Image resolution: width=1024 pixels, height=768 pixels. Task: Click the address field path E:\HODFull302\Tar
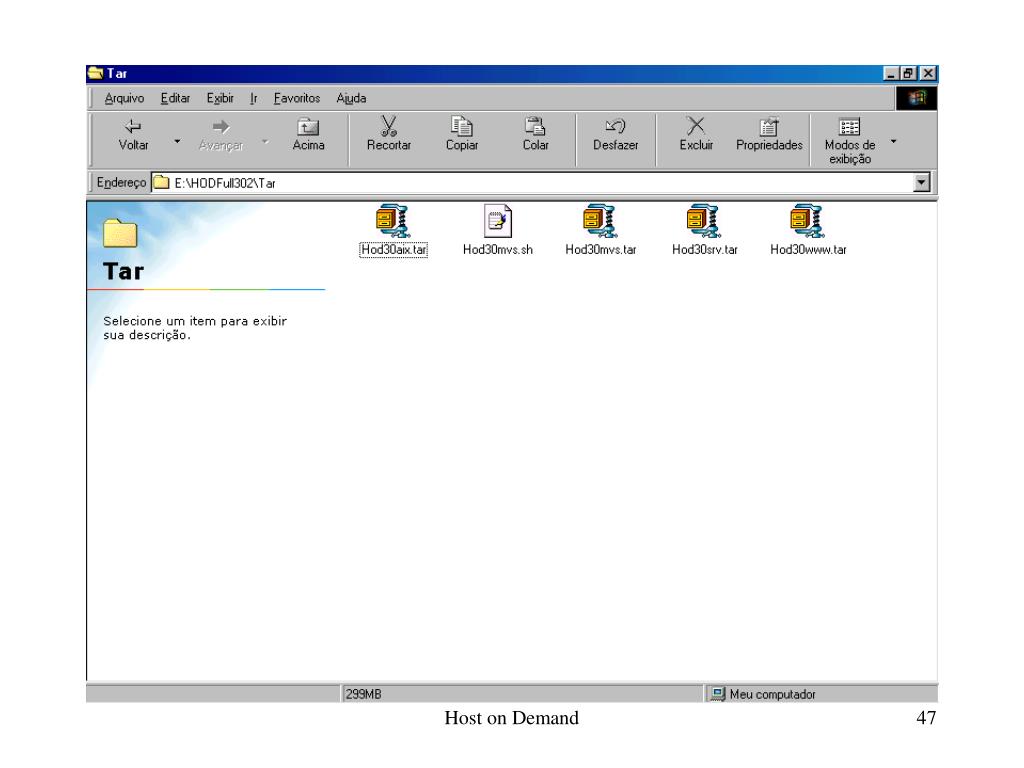coord(225,183)
